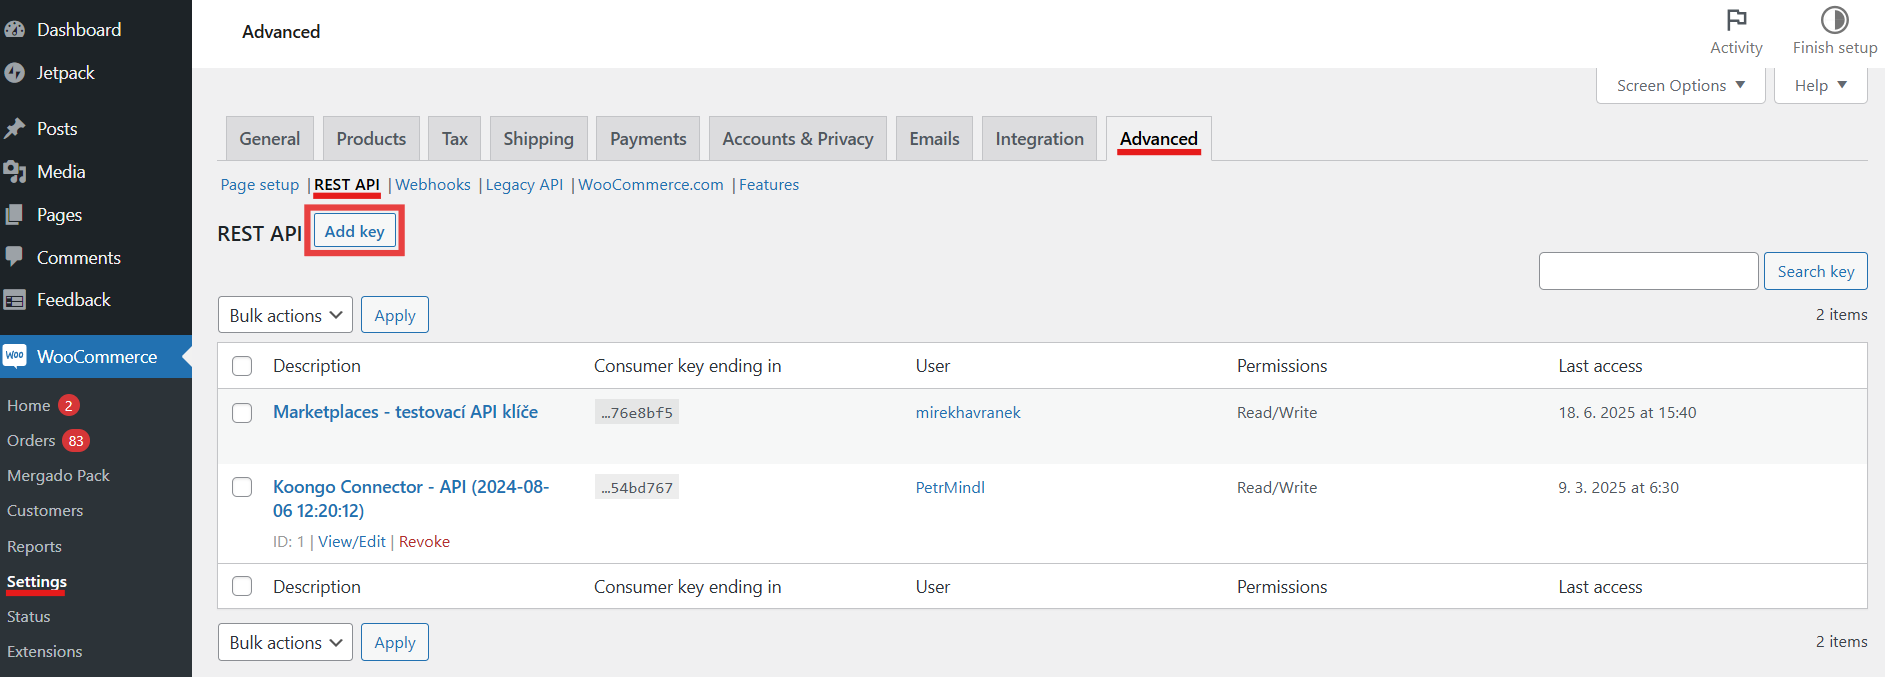Viewport: 1885px width, 677px height.
Task: Open Home in WooCommerce submenu
Action: (29, 406)
